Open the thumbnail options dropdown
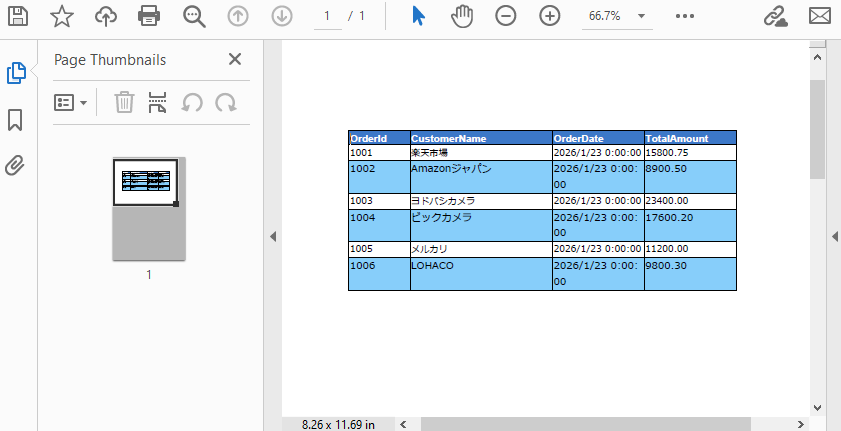Viewport: 841px width, 431px height. click(70, 102)
